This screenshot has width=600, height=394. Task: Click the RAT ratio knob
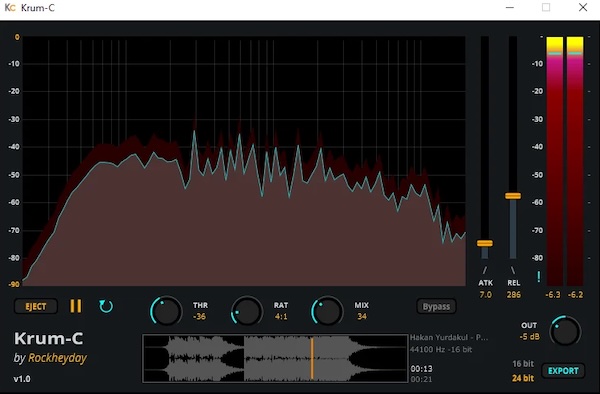pos(247,311)
